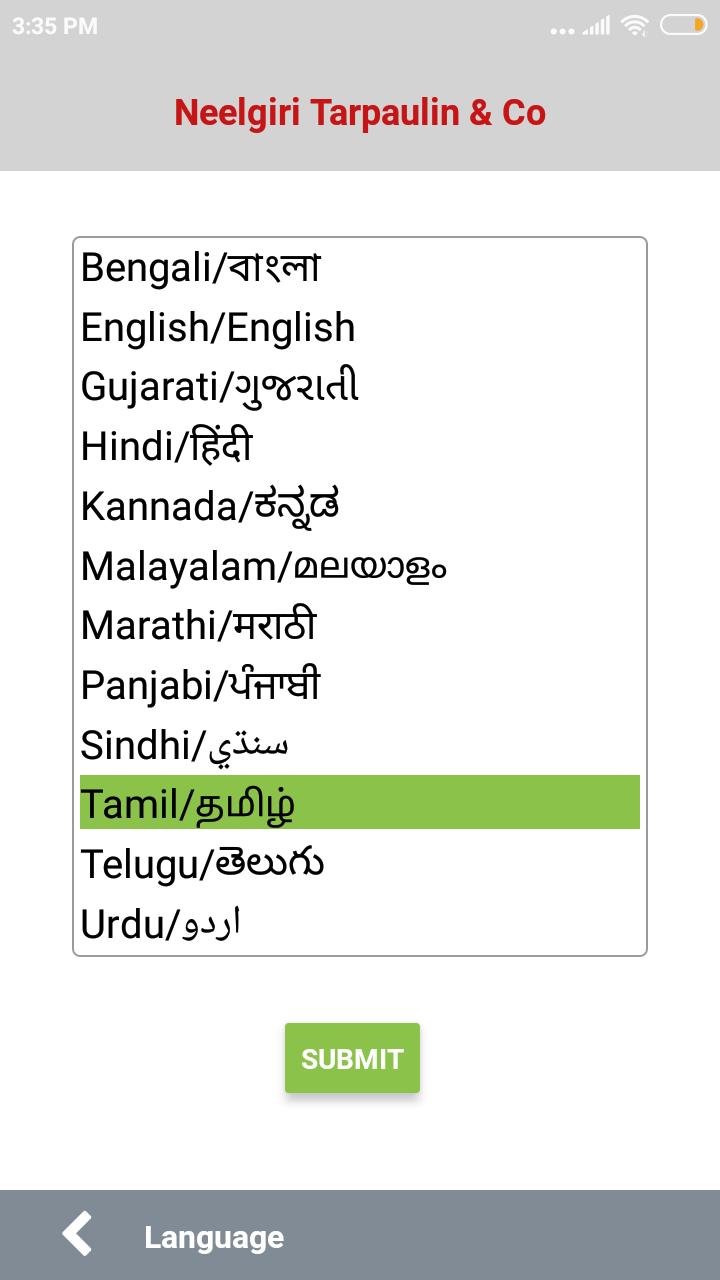Select Bengali from the language list
Screen dimensions: 720x1280
(x=200, y=268)
